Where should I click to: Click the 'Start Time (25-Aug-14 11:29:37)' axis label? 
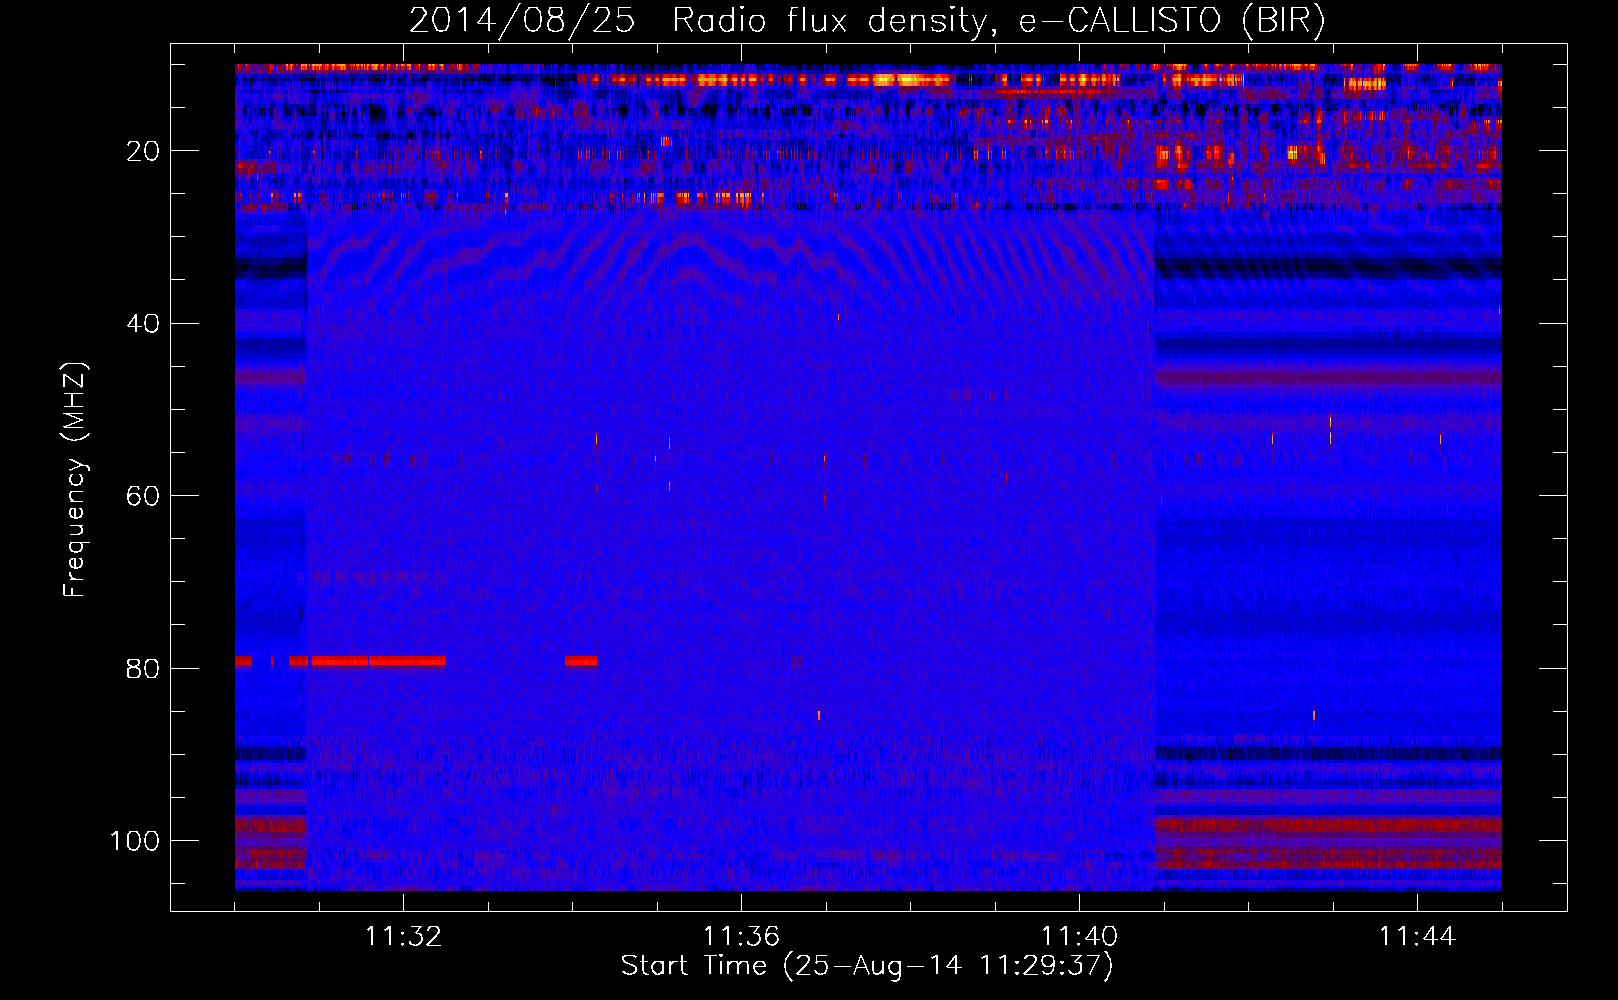point(867,966)
